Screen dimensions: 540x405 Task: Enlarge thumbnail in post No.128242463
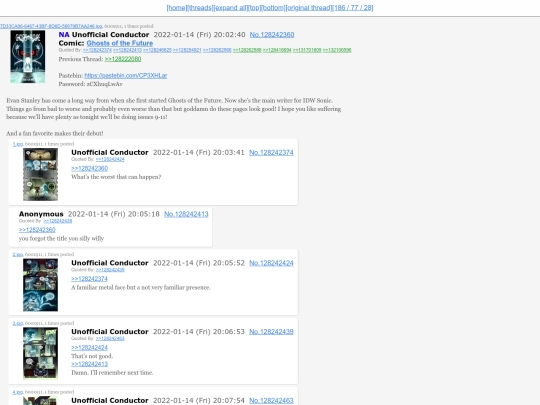(40, 401)
